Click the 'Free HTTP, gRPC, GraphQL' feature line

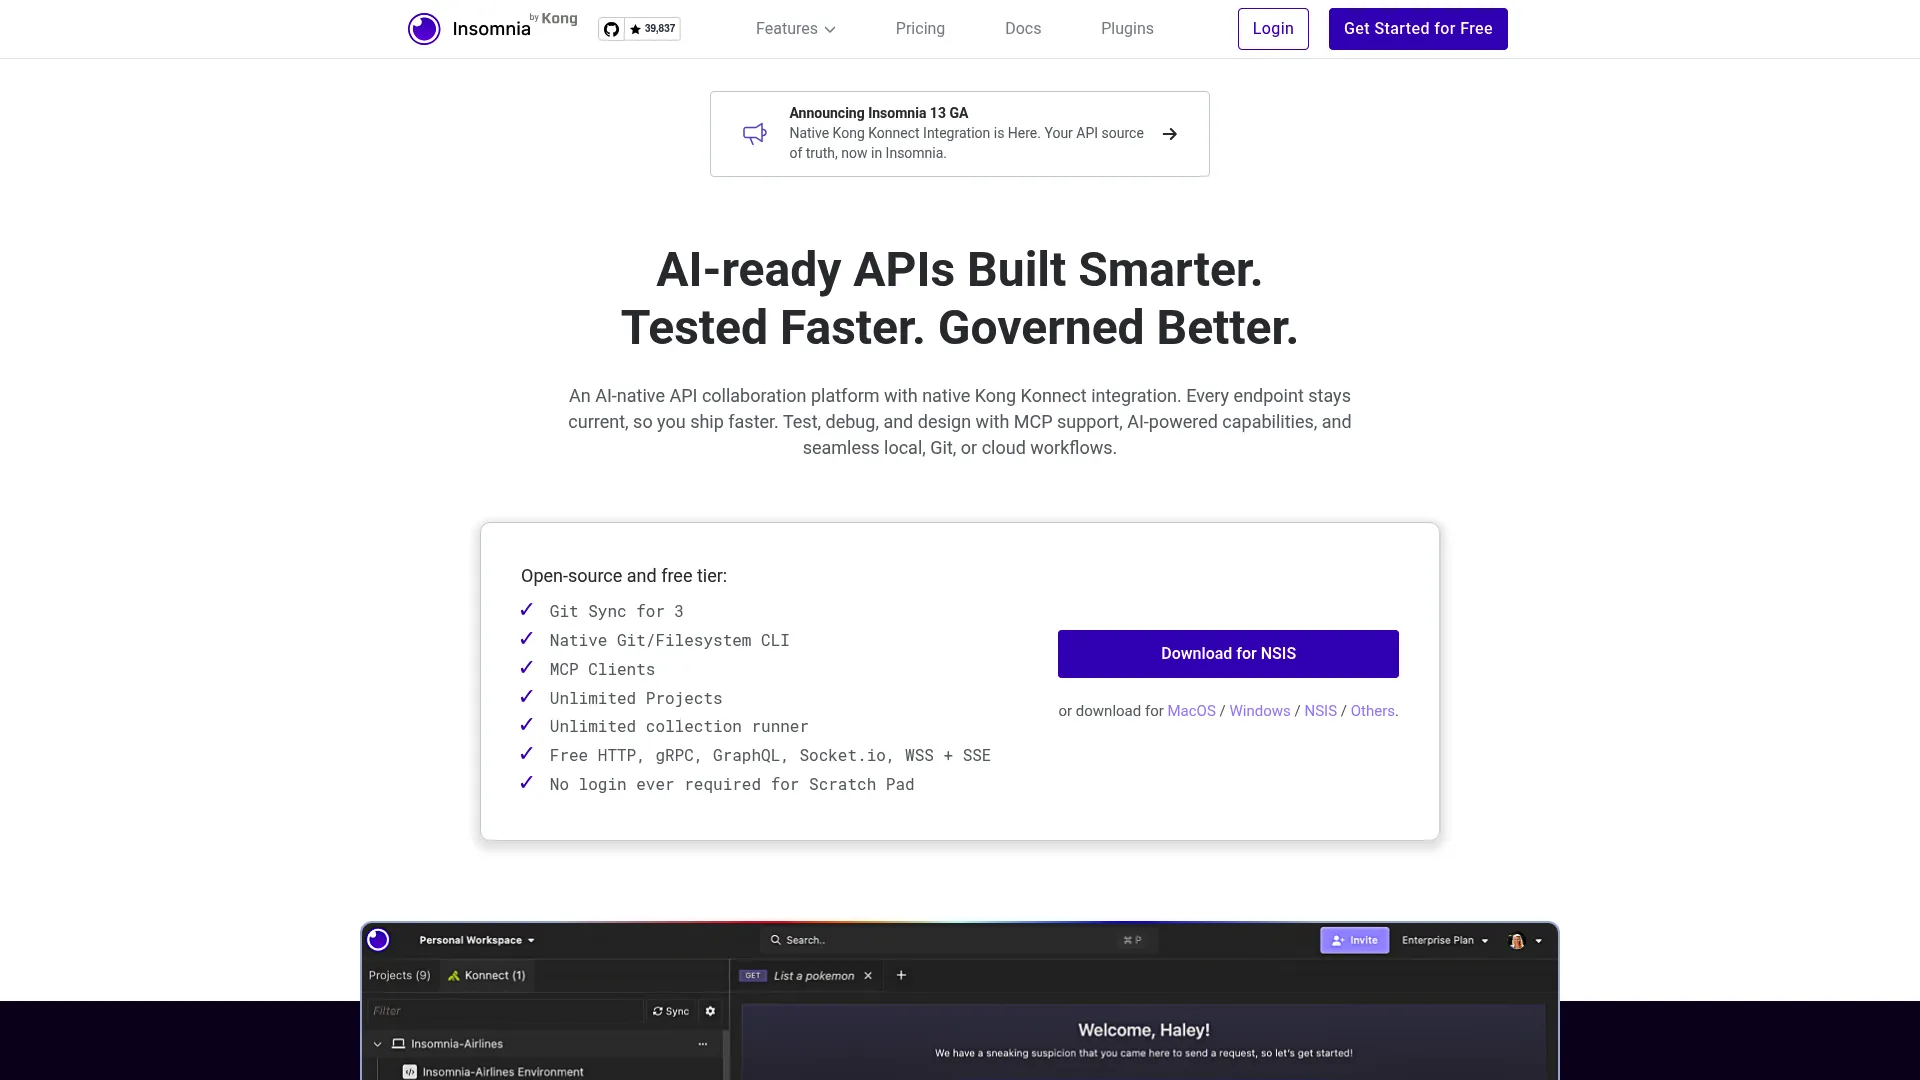770,756
